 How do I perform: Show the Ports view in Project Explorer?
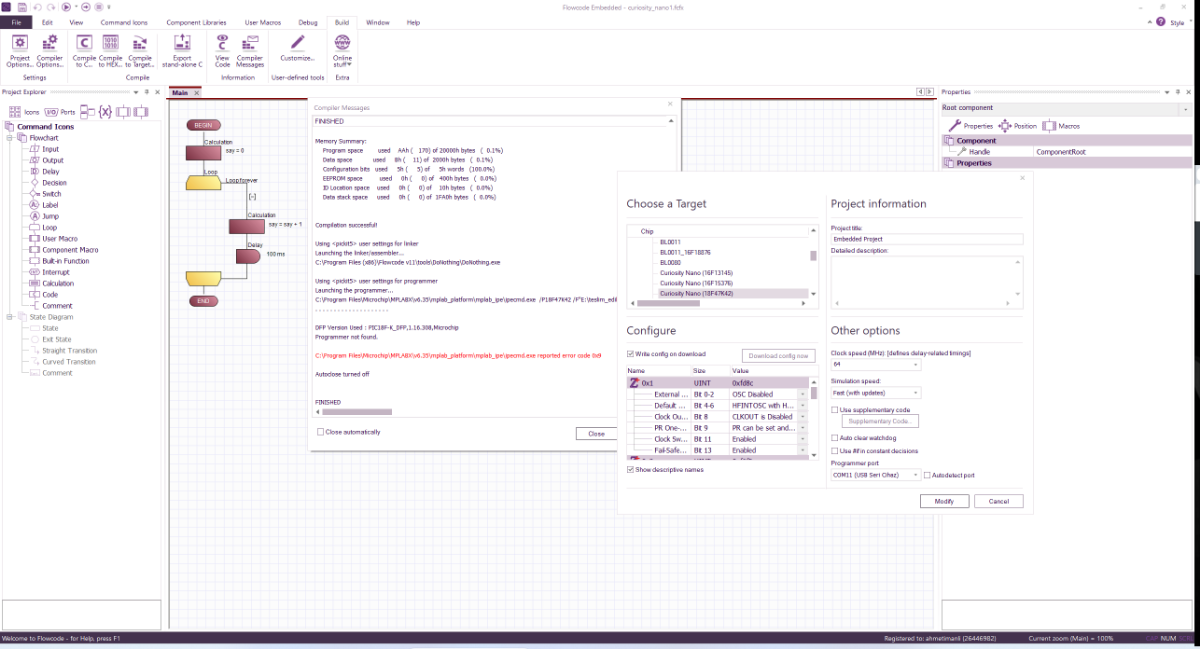point(60,112)
